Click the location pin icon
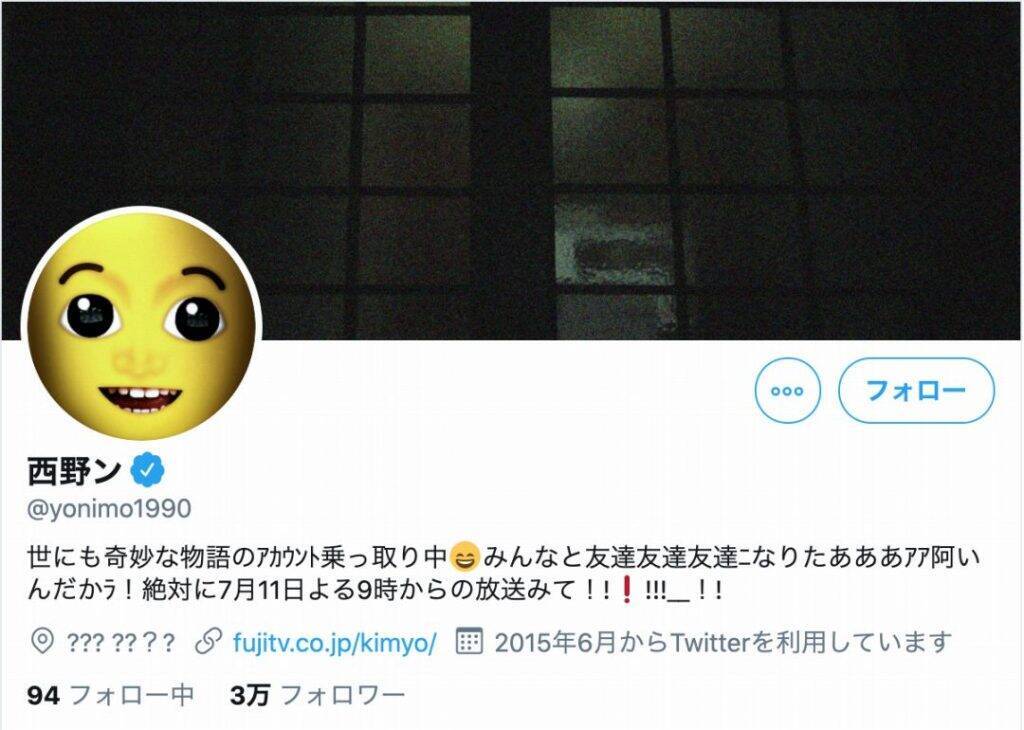The width and height of the screenshot is (1024, 730). (42, 643)
